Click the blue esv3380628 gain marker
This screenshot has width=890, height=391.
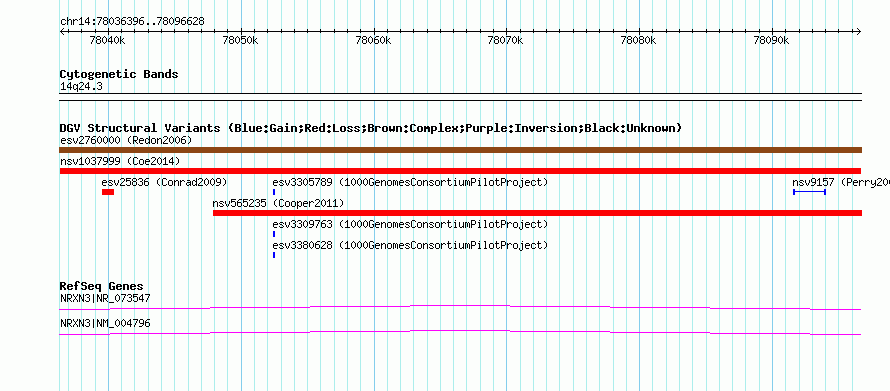[x=274, y=255]
